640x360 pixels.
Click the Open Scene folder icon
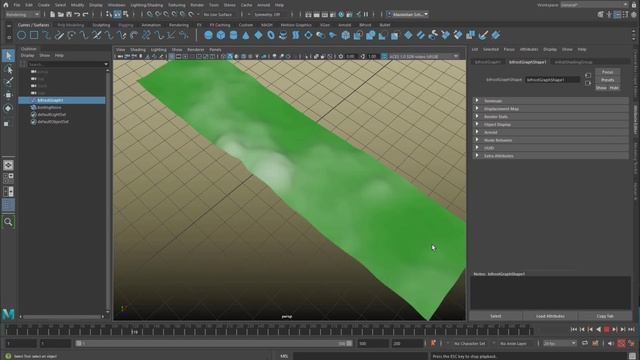pyautogui.click(x=60, y=14)
